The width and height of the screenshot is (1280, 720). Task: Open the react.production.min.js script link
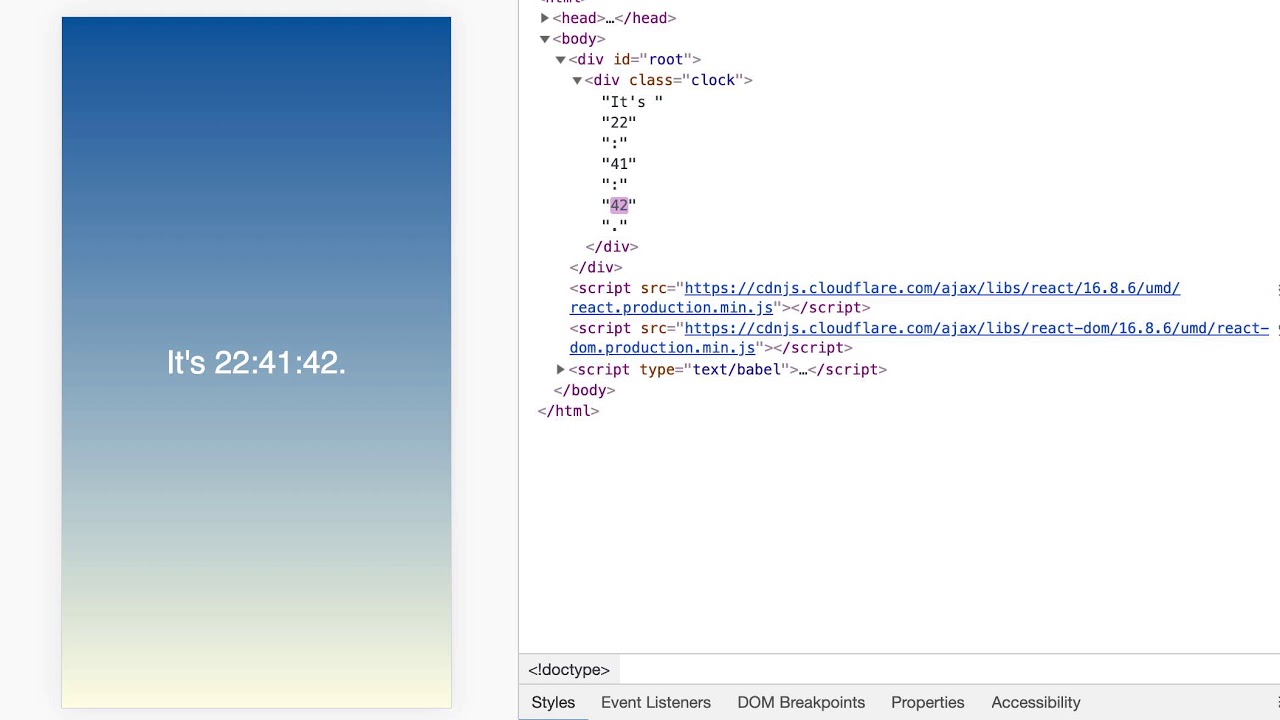(875, 298)
